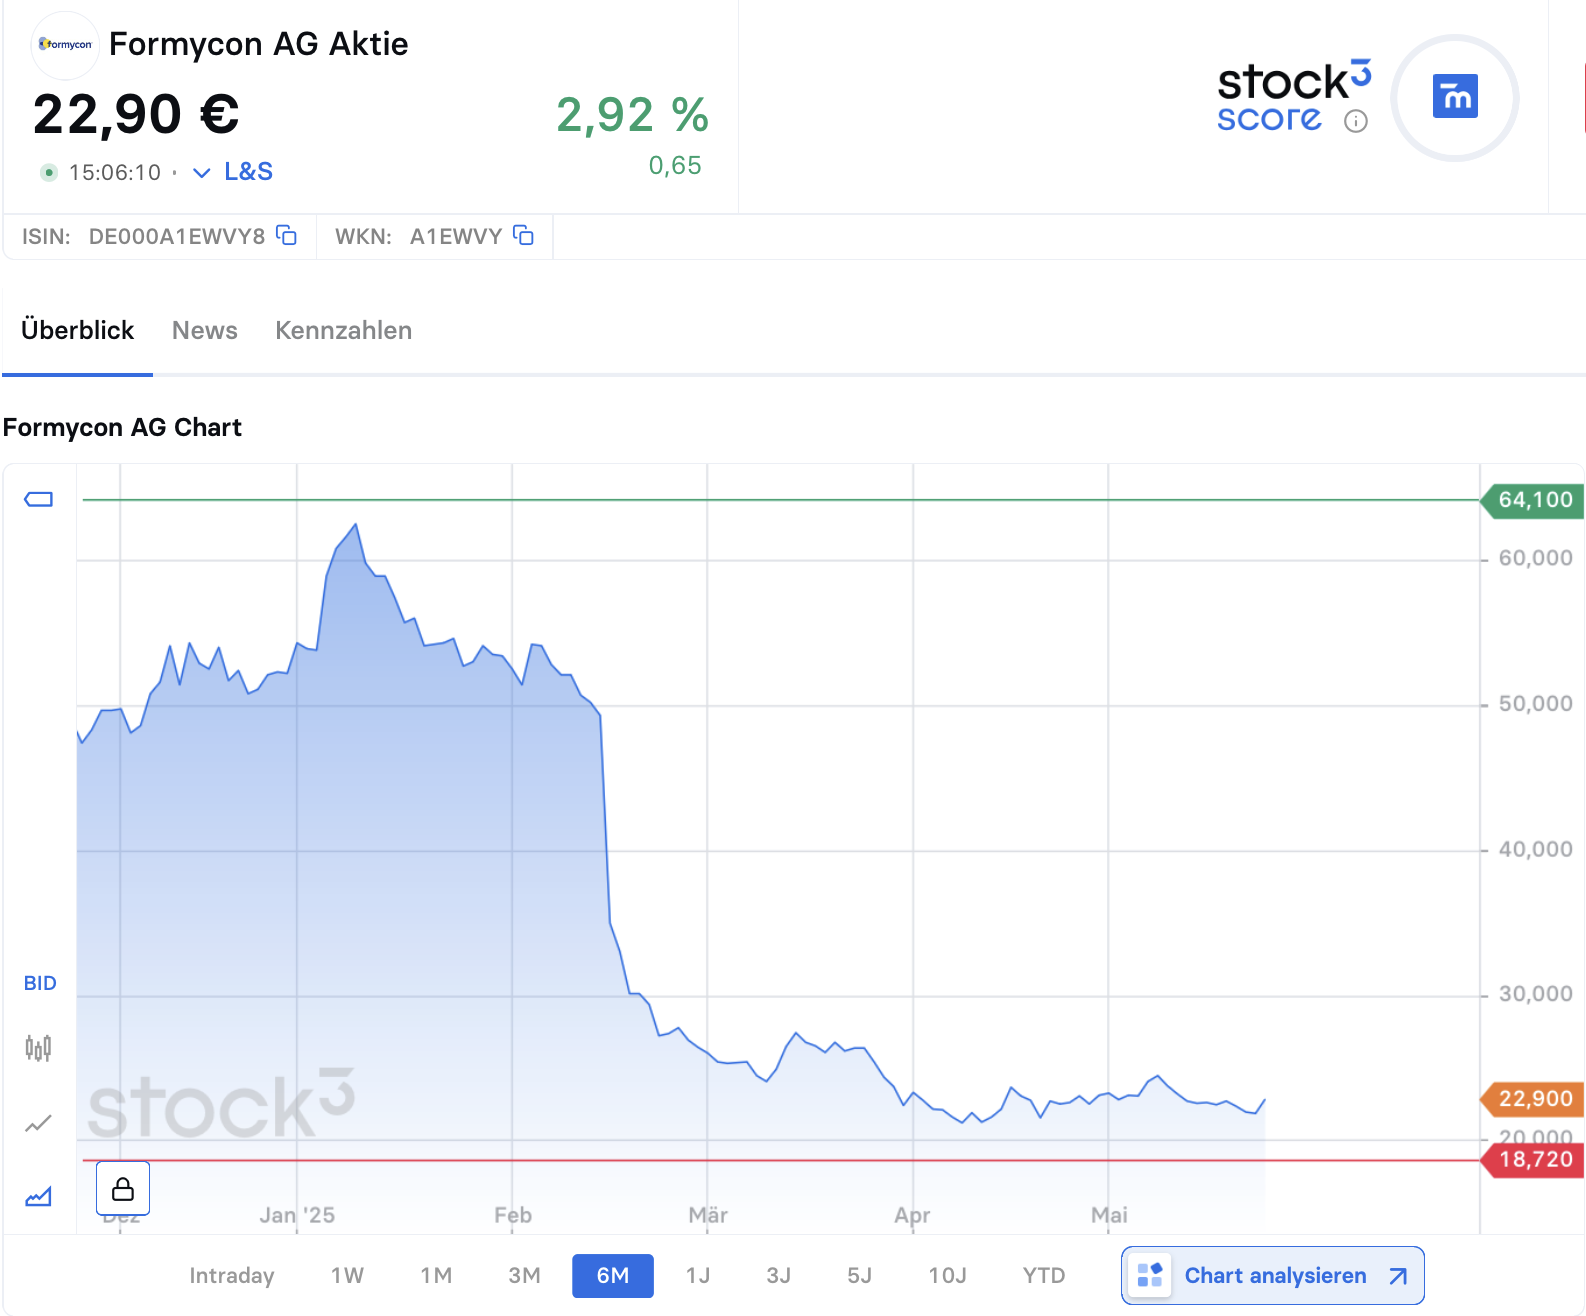
Task: Open the Kennzahlen tab
Action: pyautogui.click(x=344, y=331)
